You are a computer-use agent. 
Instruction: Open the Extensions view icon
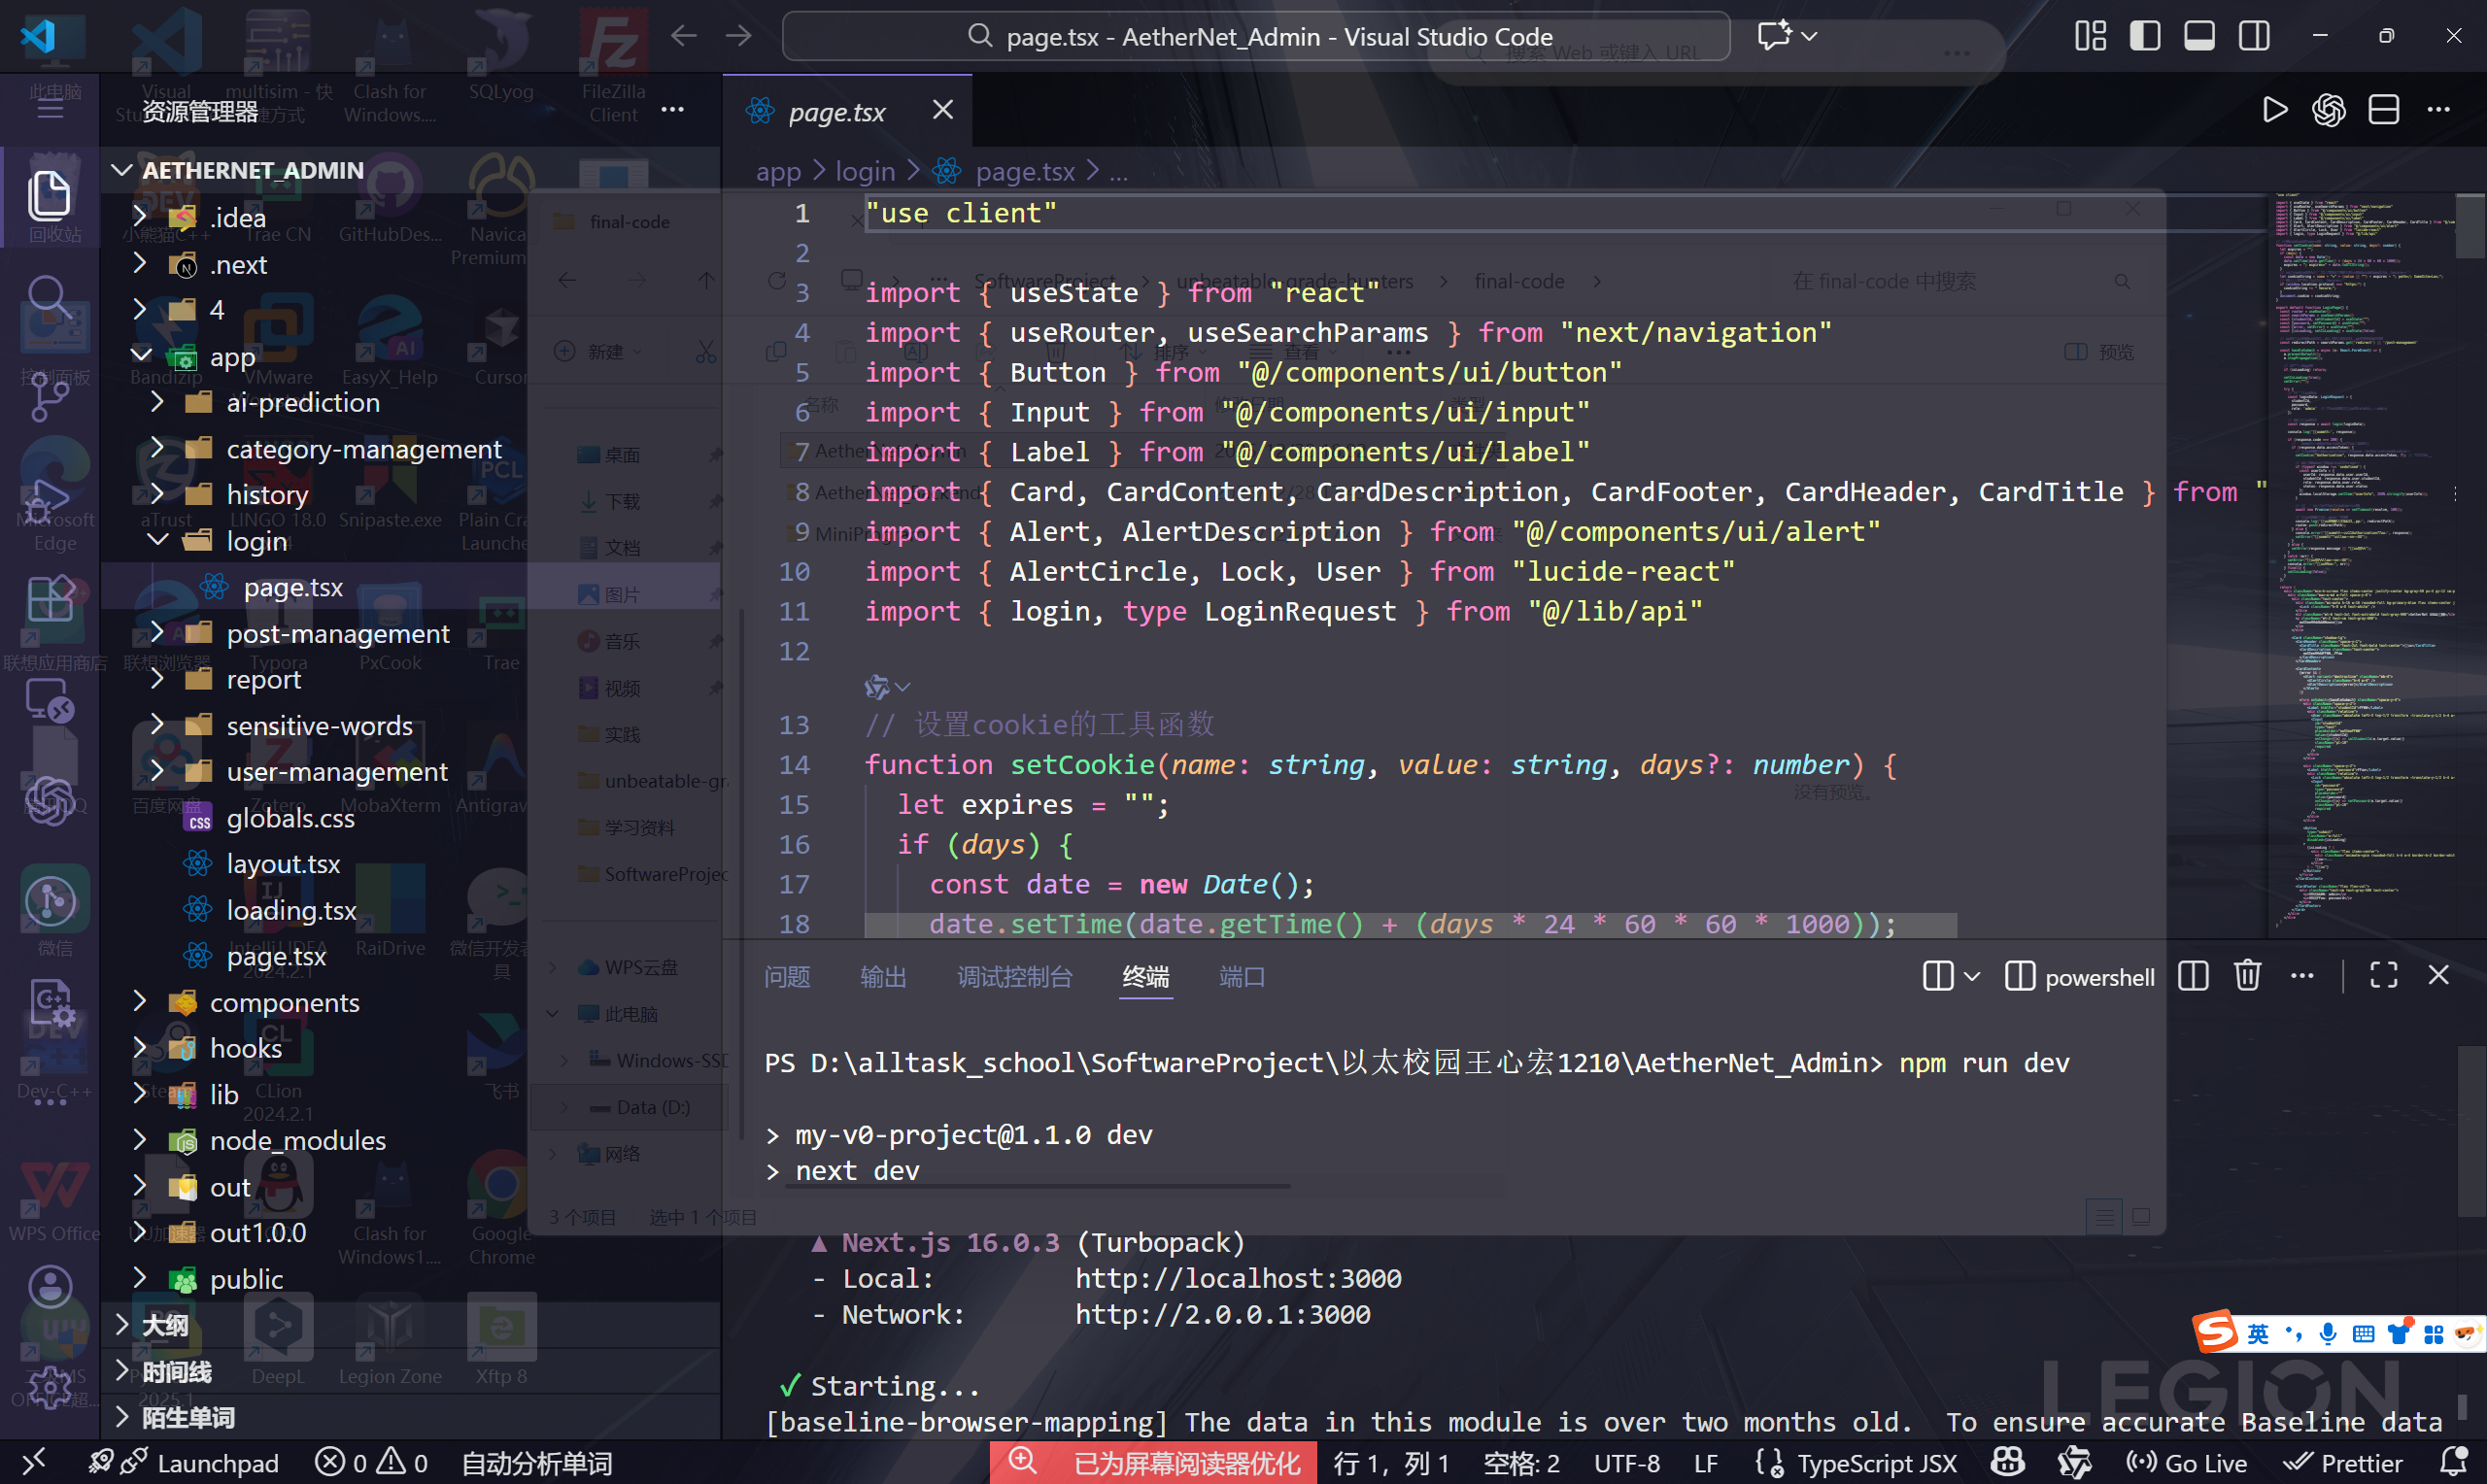pos(50,600)
